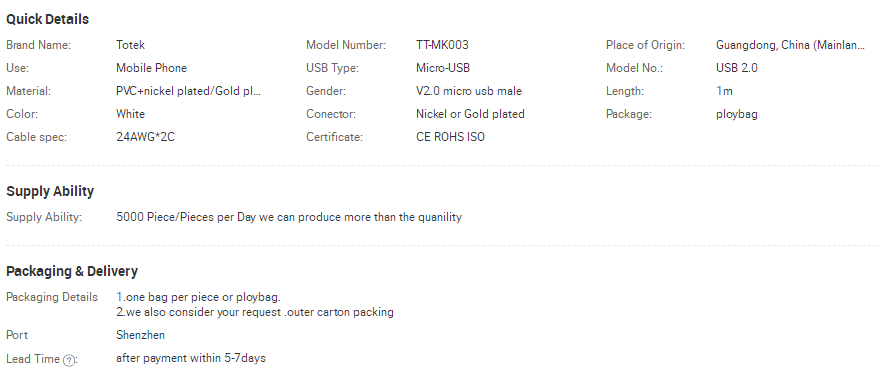
Task: Click the after payment within 5-7days text
Action: (x=191, y=358)
